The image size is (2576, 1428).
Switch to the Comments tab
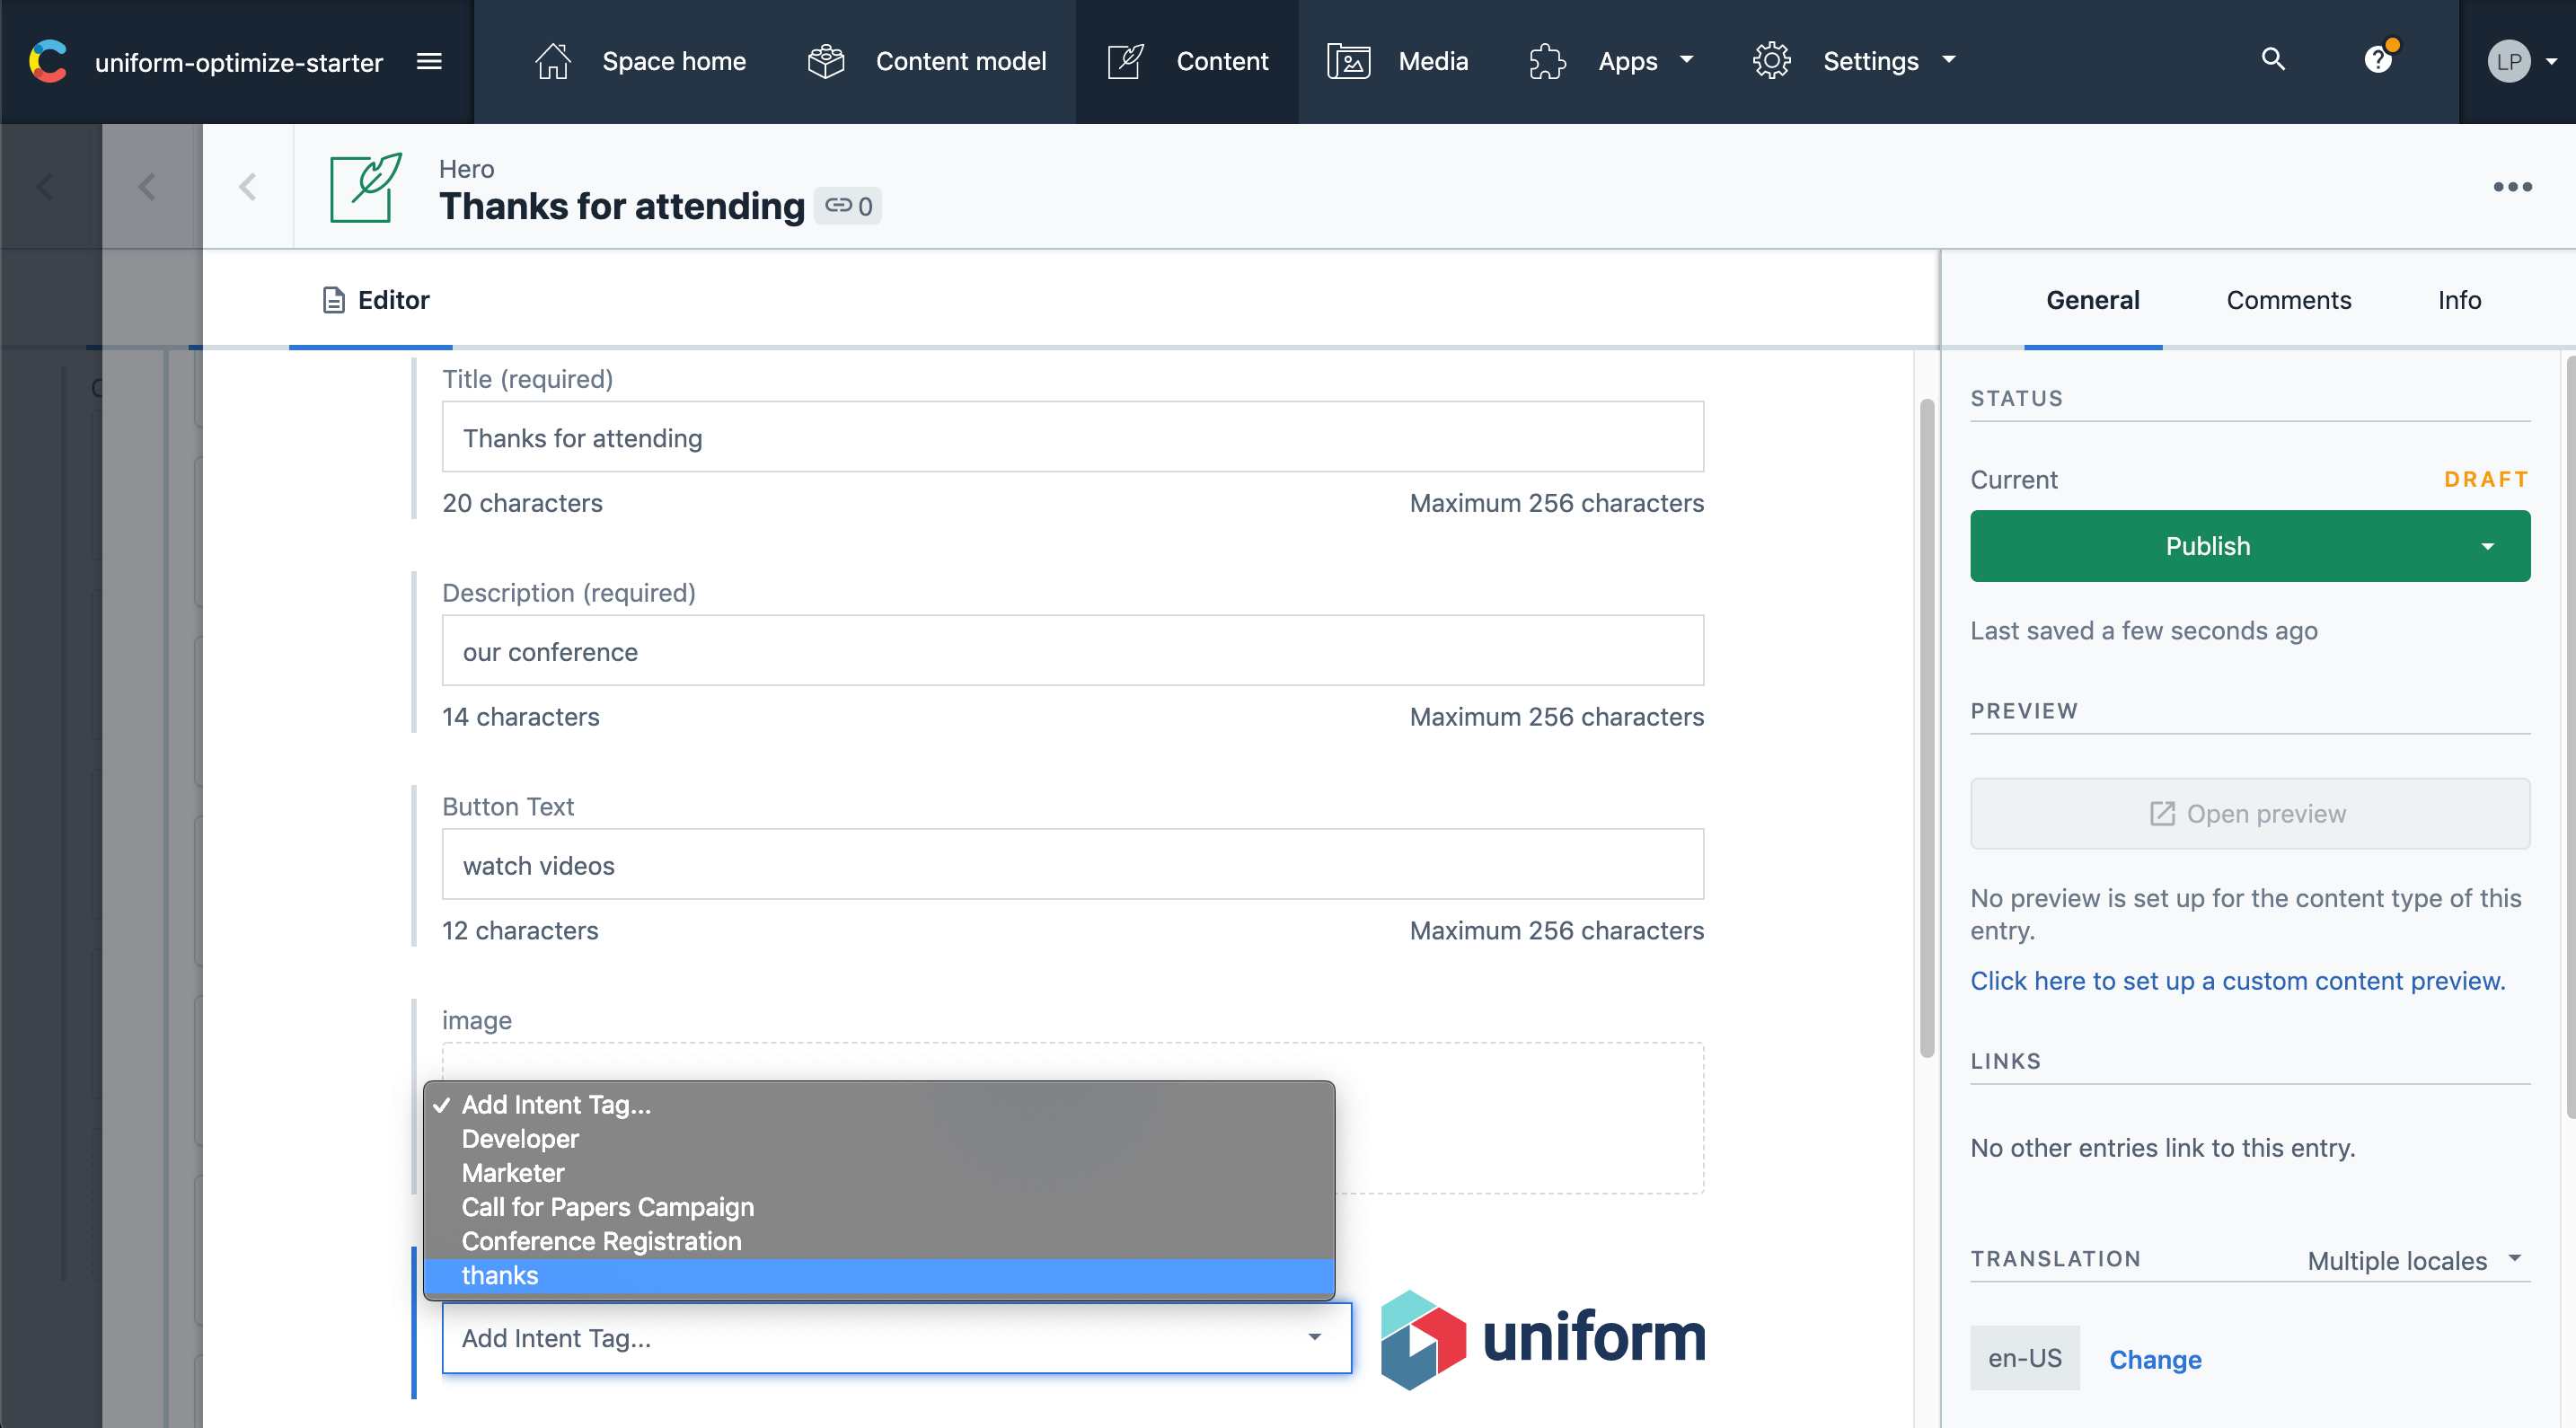[x=2288, y=300]
